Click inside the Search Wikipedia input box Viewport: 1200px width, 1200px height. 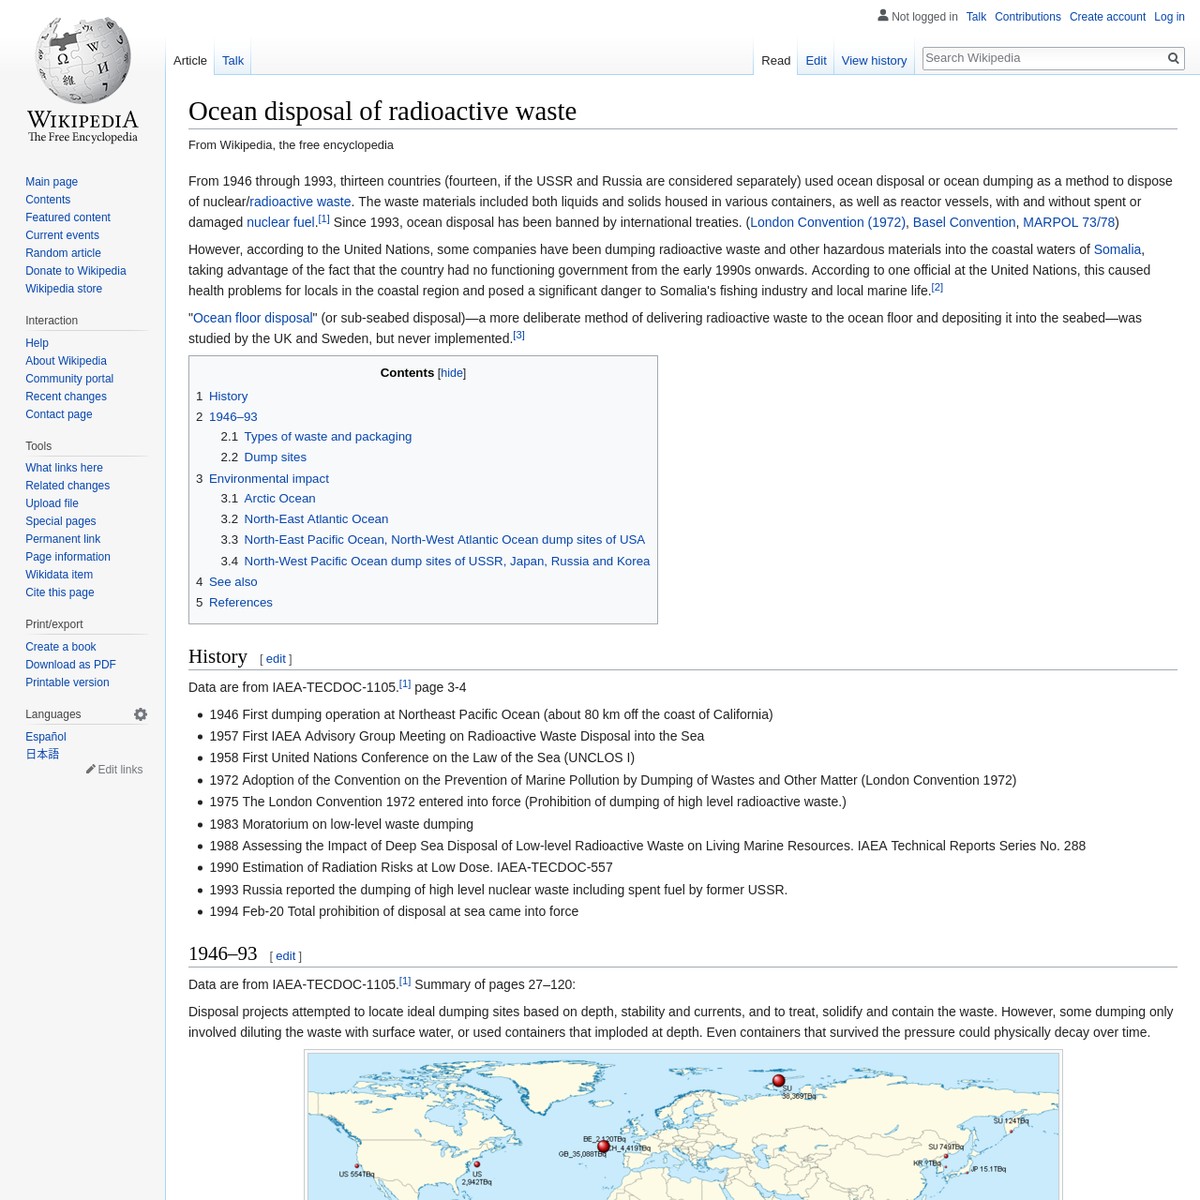coord(1040,57)
